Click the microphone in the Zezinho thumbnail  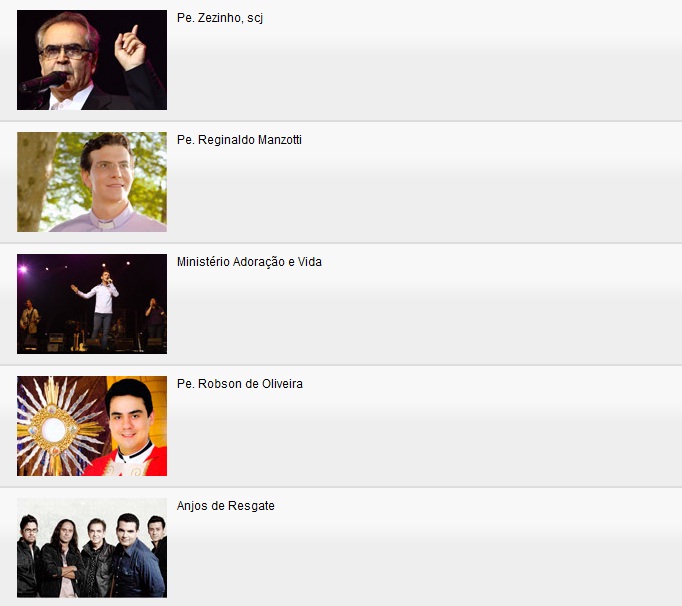(43, 82)
